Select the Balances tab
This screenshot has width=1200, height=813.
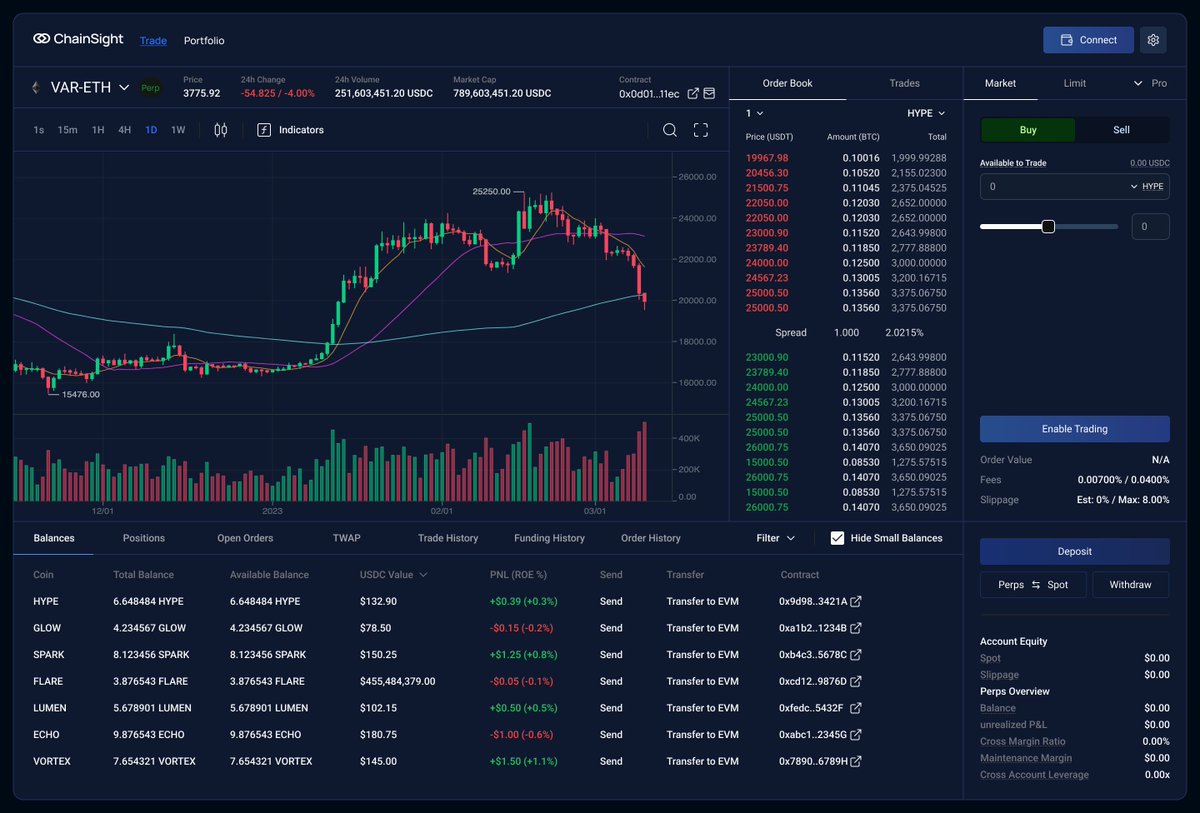pos(54,538)
